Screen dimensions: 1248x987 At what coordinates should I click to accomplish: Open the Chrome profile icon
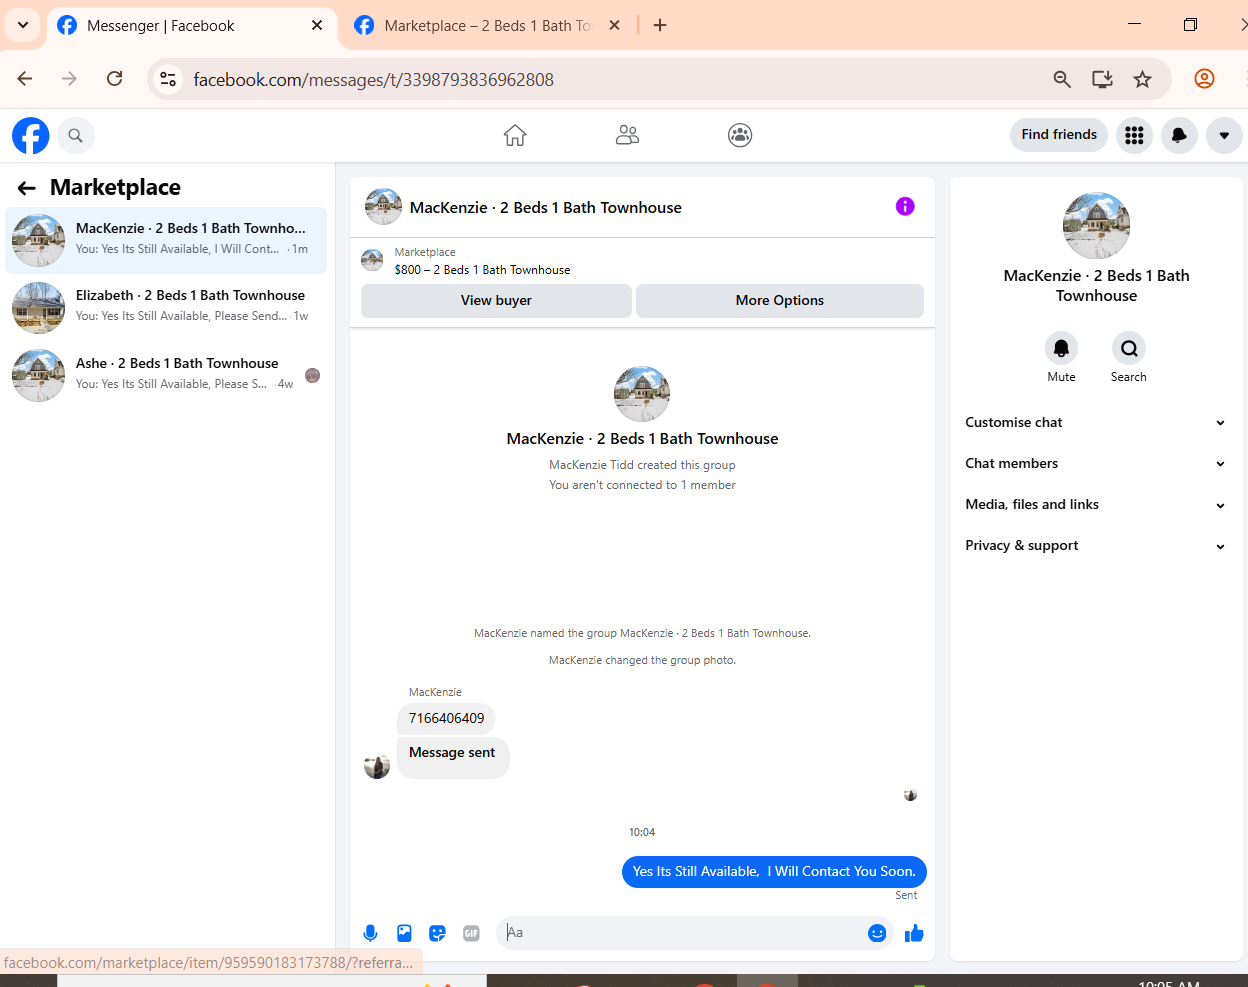coord(1204,79)
